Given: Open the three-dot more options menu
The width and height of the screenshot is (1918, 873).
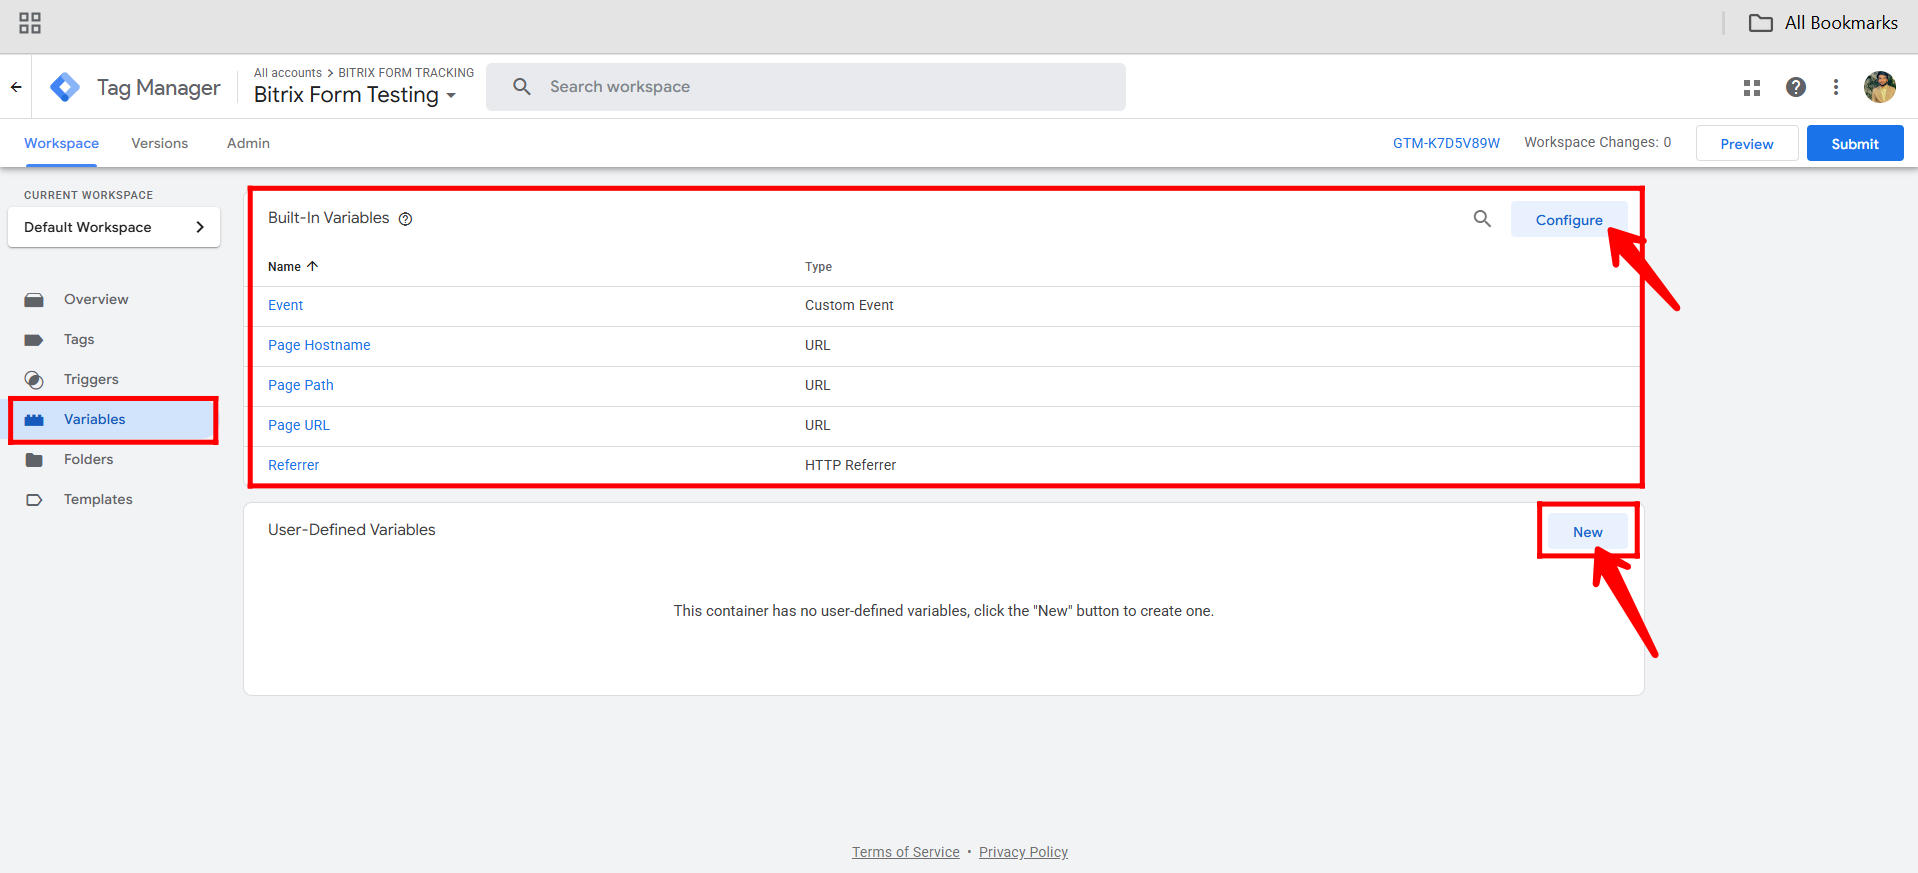Looking at the screenshot, I should point(1836,87).
